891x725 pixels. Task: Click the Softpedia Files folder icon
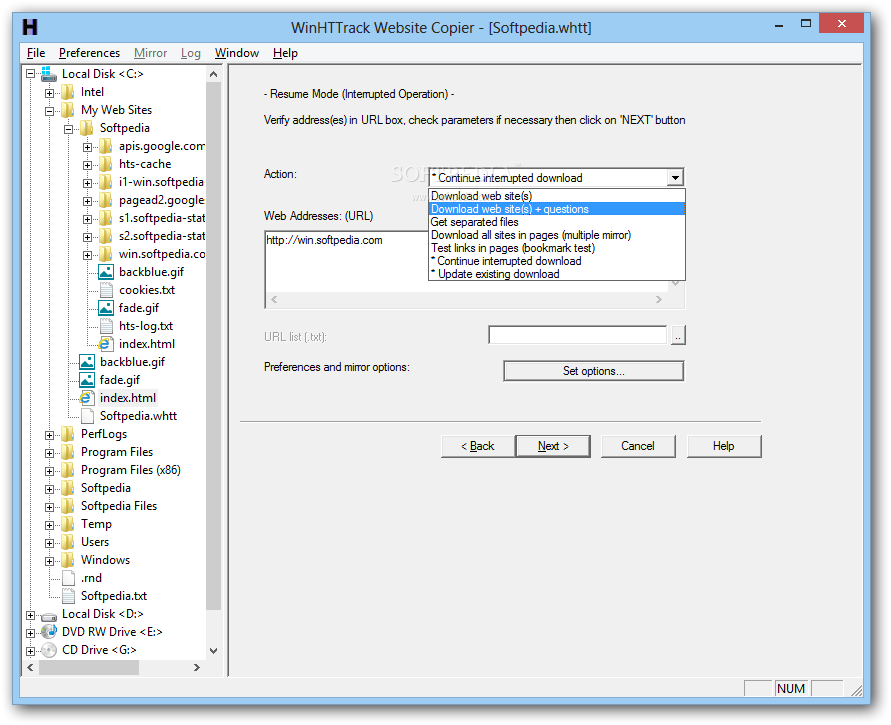(x=68, y=506)
